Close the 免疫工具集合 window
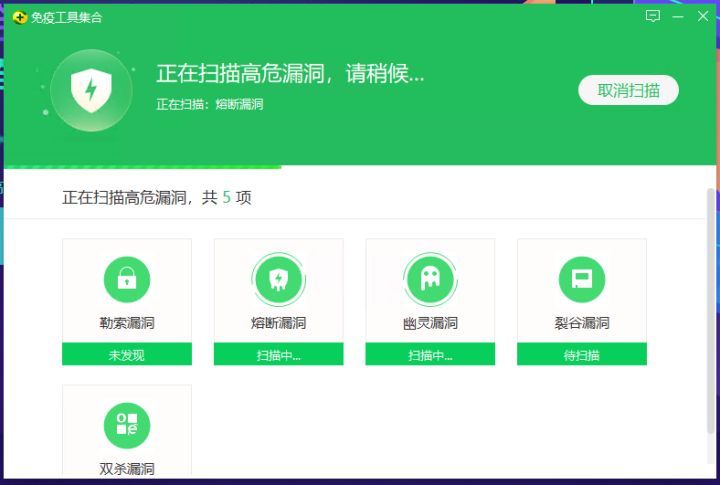The width and height of the screenshot is (720, 485). (x=703, y=16)
